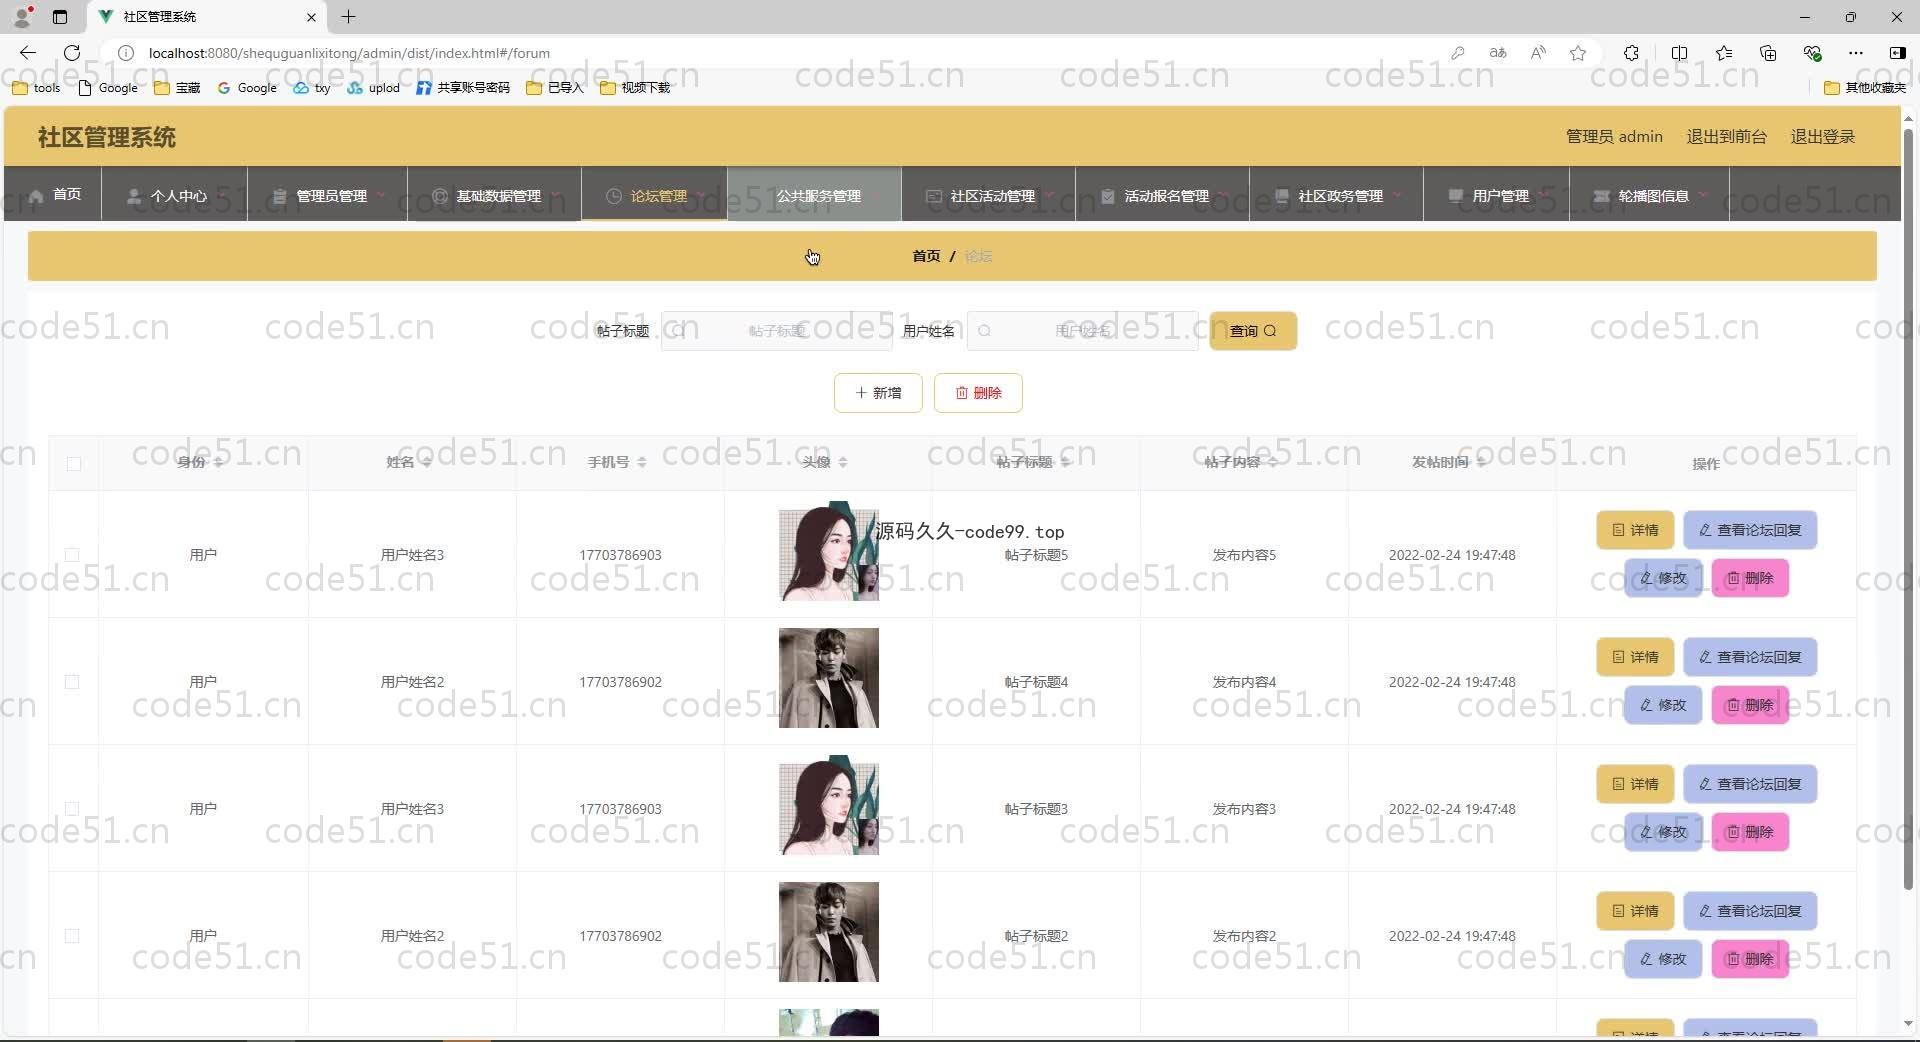Open site information icon in address bar
Viewport: 1920px width, 1042px height.
[126, 53]
